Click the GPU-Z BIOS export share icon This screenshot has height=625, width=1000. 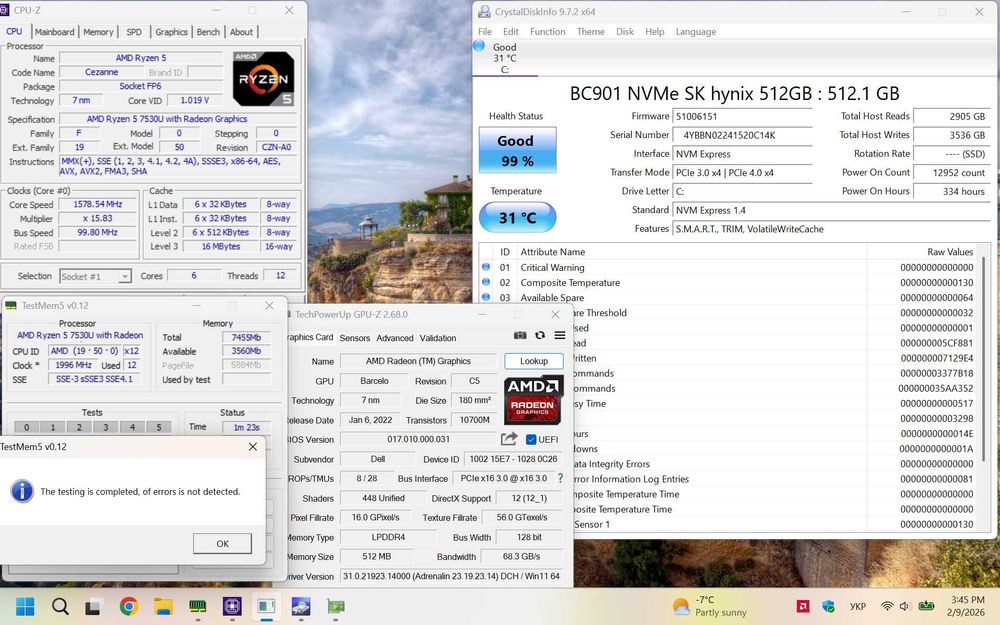coord(509,439)
